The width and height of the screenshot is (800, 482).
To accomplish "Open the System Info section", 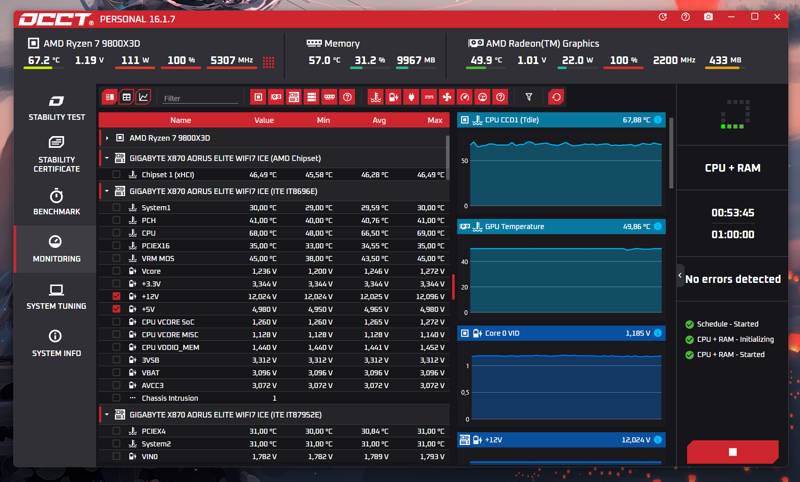I will coord(56,343).
